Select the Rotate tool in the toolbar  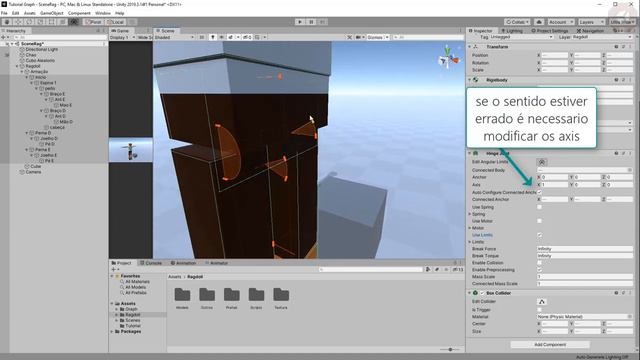(29, 22)
